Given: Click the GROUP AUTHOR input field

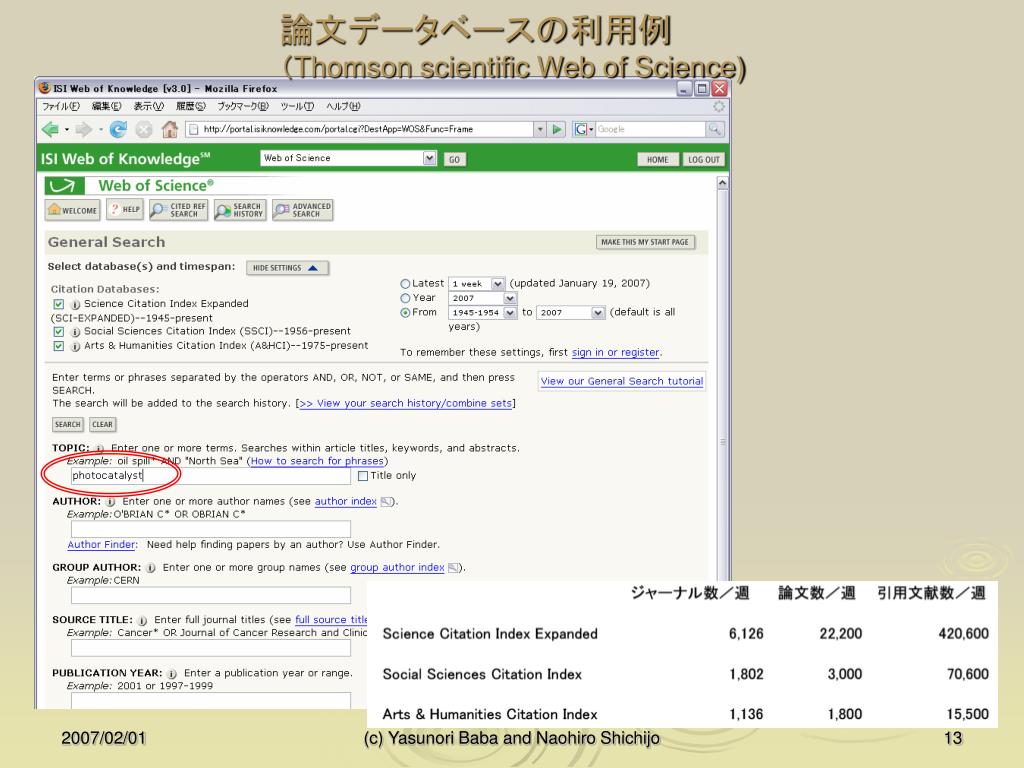Looking at the screenshot, I should (211, 595).
